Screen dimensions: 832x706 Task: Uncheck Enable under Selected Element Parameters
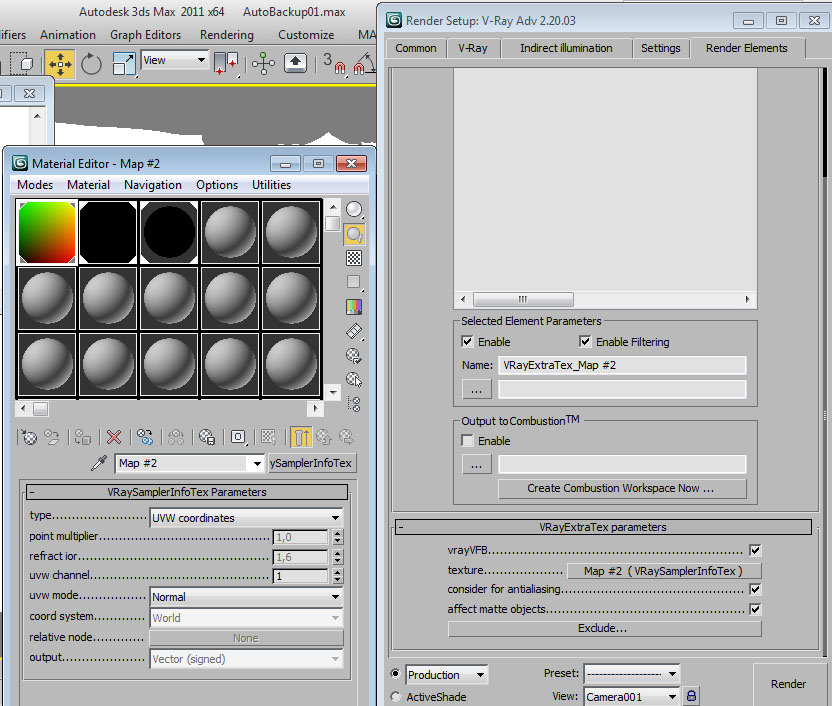coord(467,342)
